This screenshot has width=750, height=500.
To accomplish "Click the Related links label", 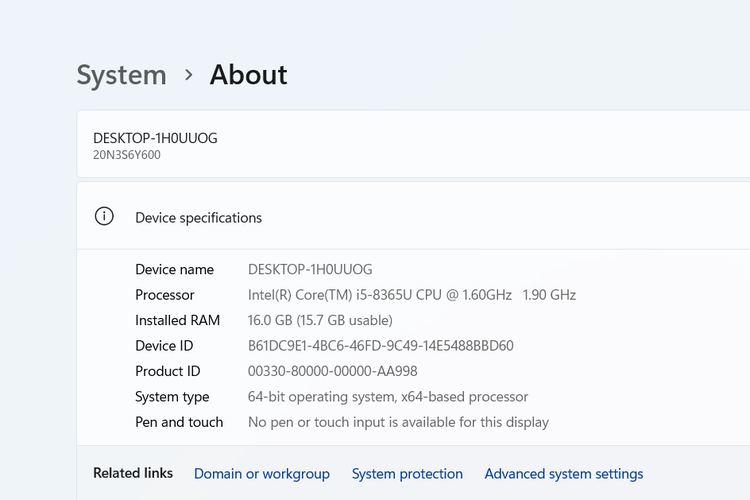I will click(133, 473).
